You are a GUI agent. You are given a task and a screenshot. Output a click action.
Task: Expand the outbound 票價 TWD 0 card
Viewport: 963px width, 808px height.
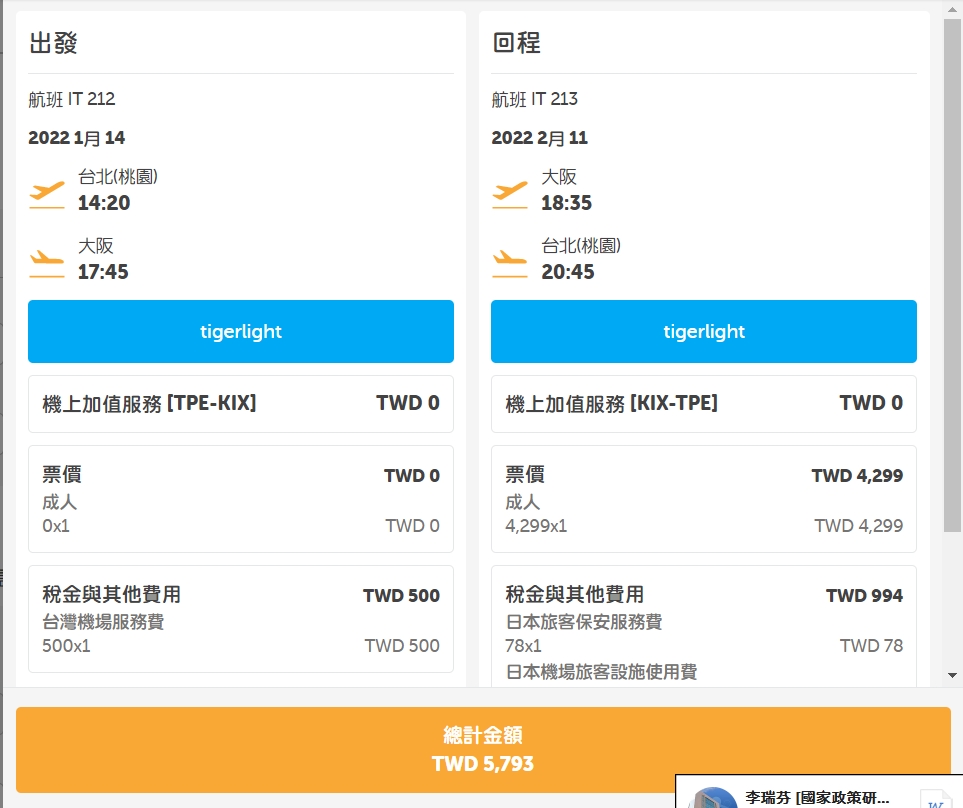[x=241, y=499]
